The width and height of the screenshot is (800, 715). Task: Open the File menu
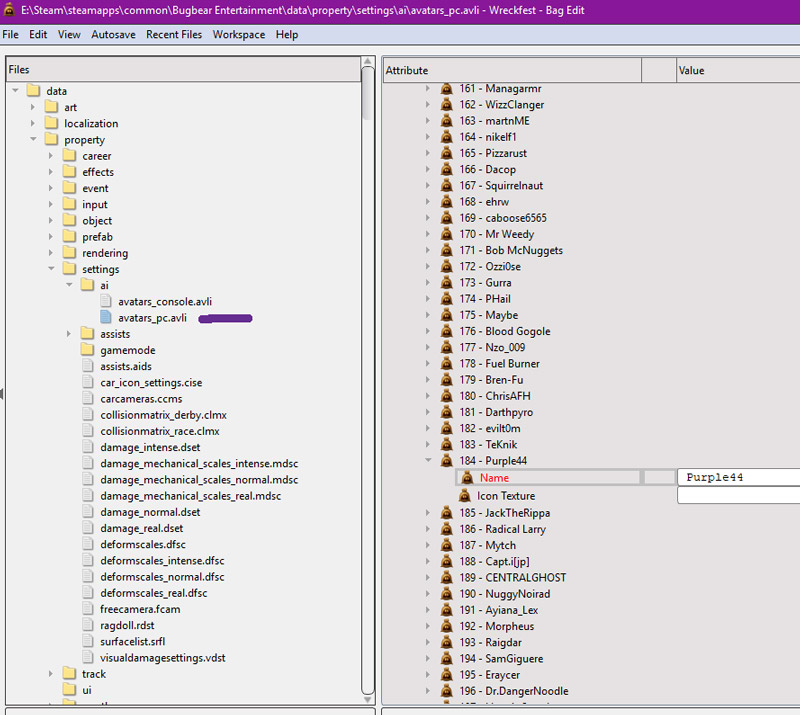(x=10, y=35)
